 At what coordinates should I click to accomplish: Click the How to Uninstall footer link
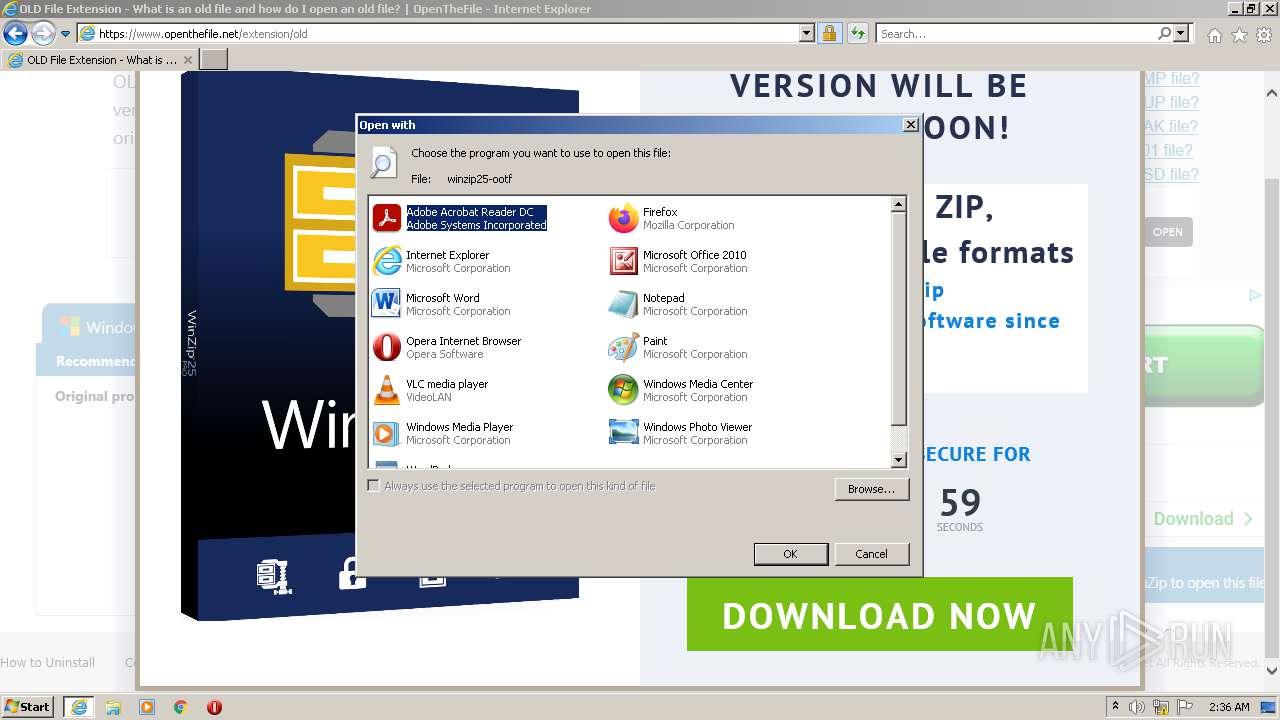click(x=47, y=662)
